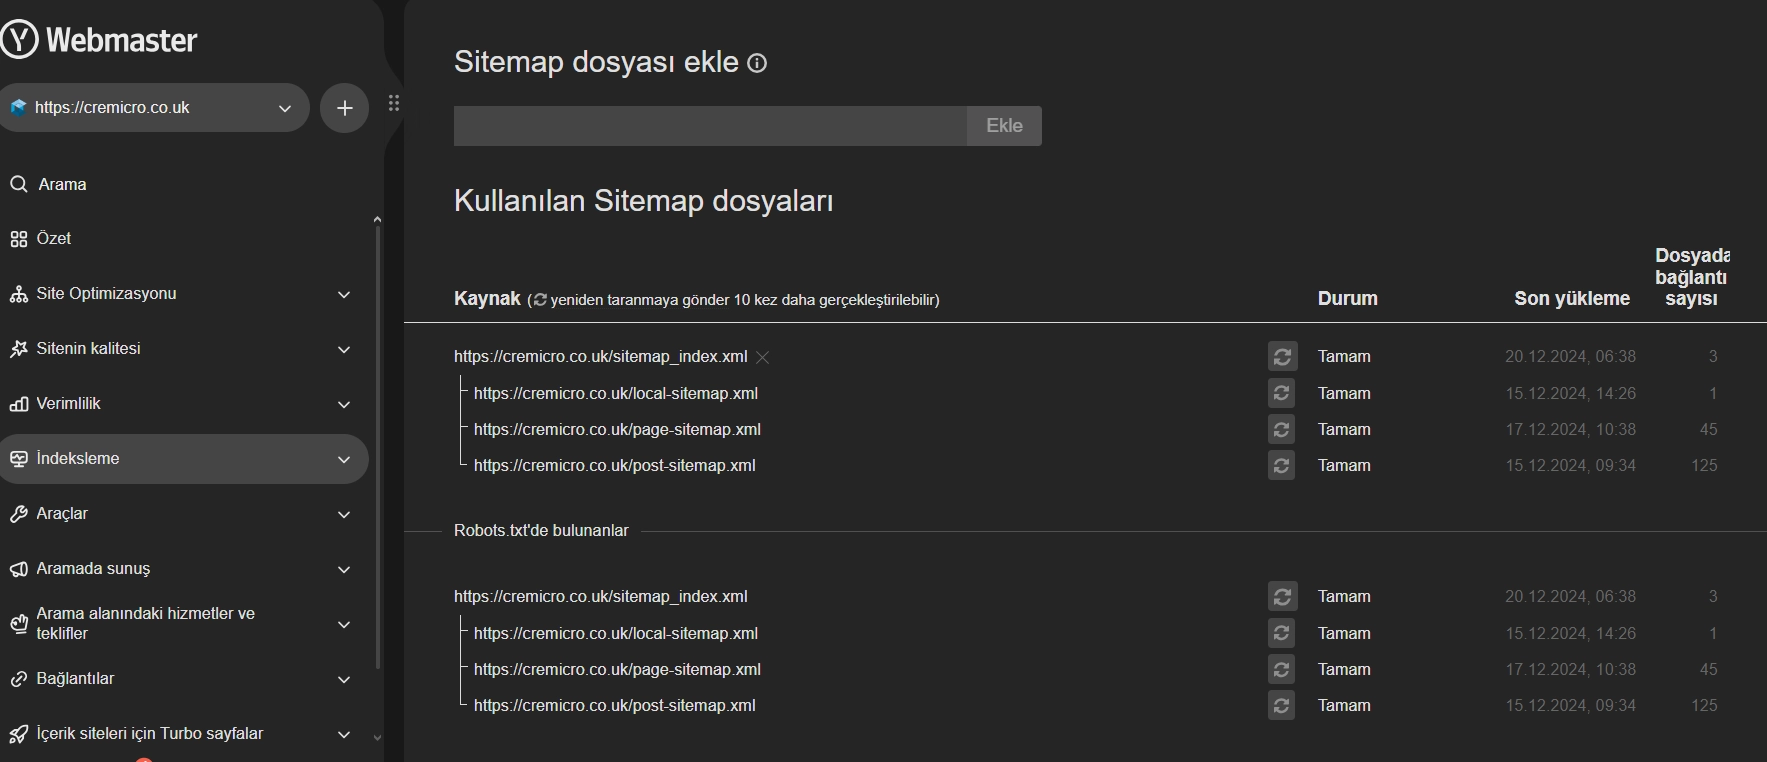
Task: Open the top page-sitemap.xml link
Action: [x=617, y=429]
